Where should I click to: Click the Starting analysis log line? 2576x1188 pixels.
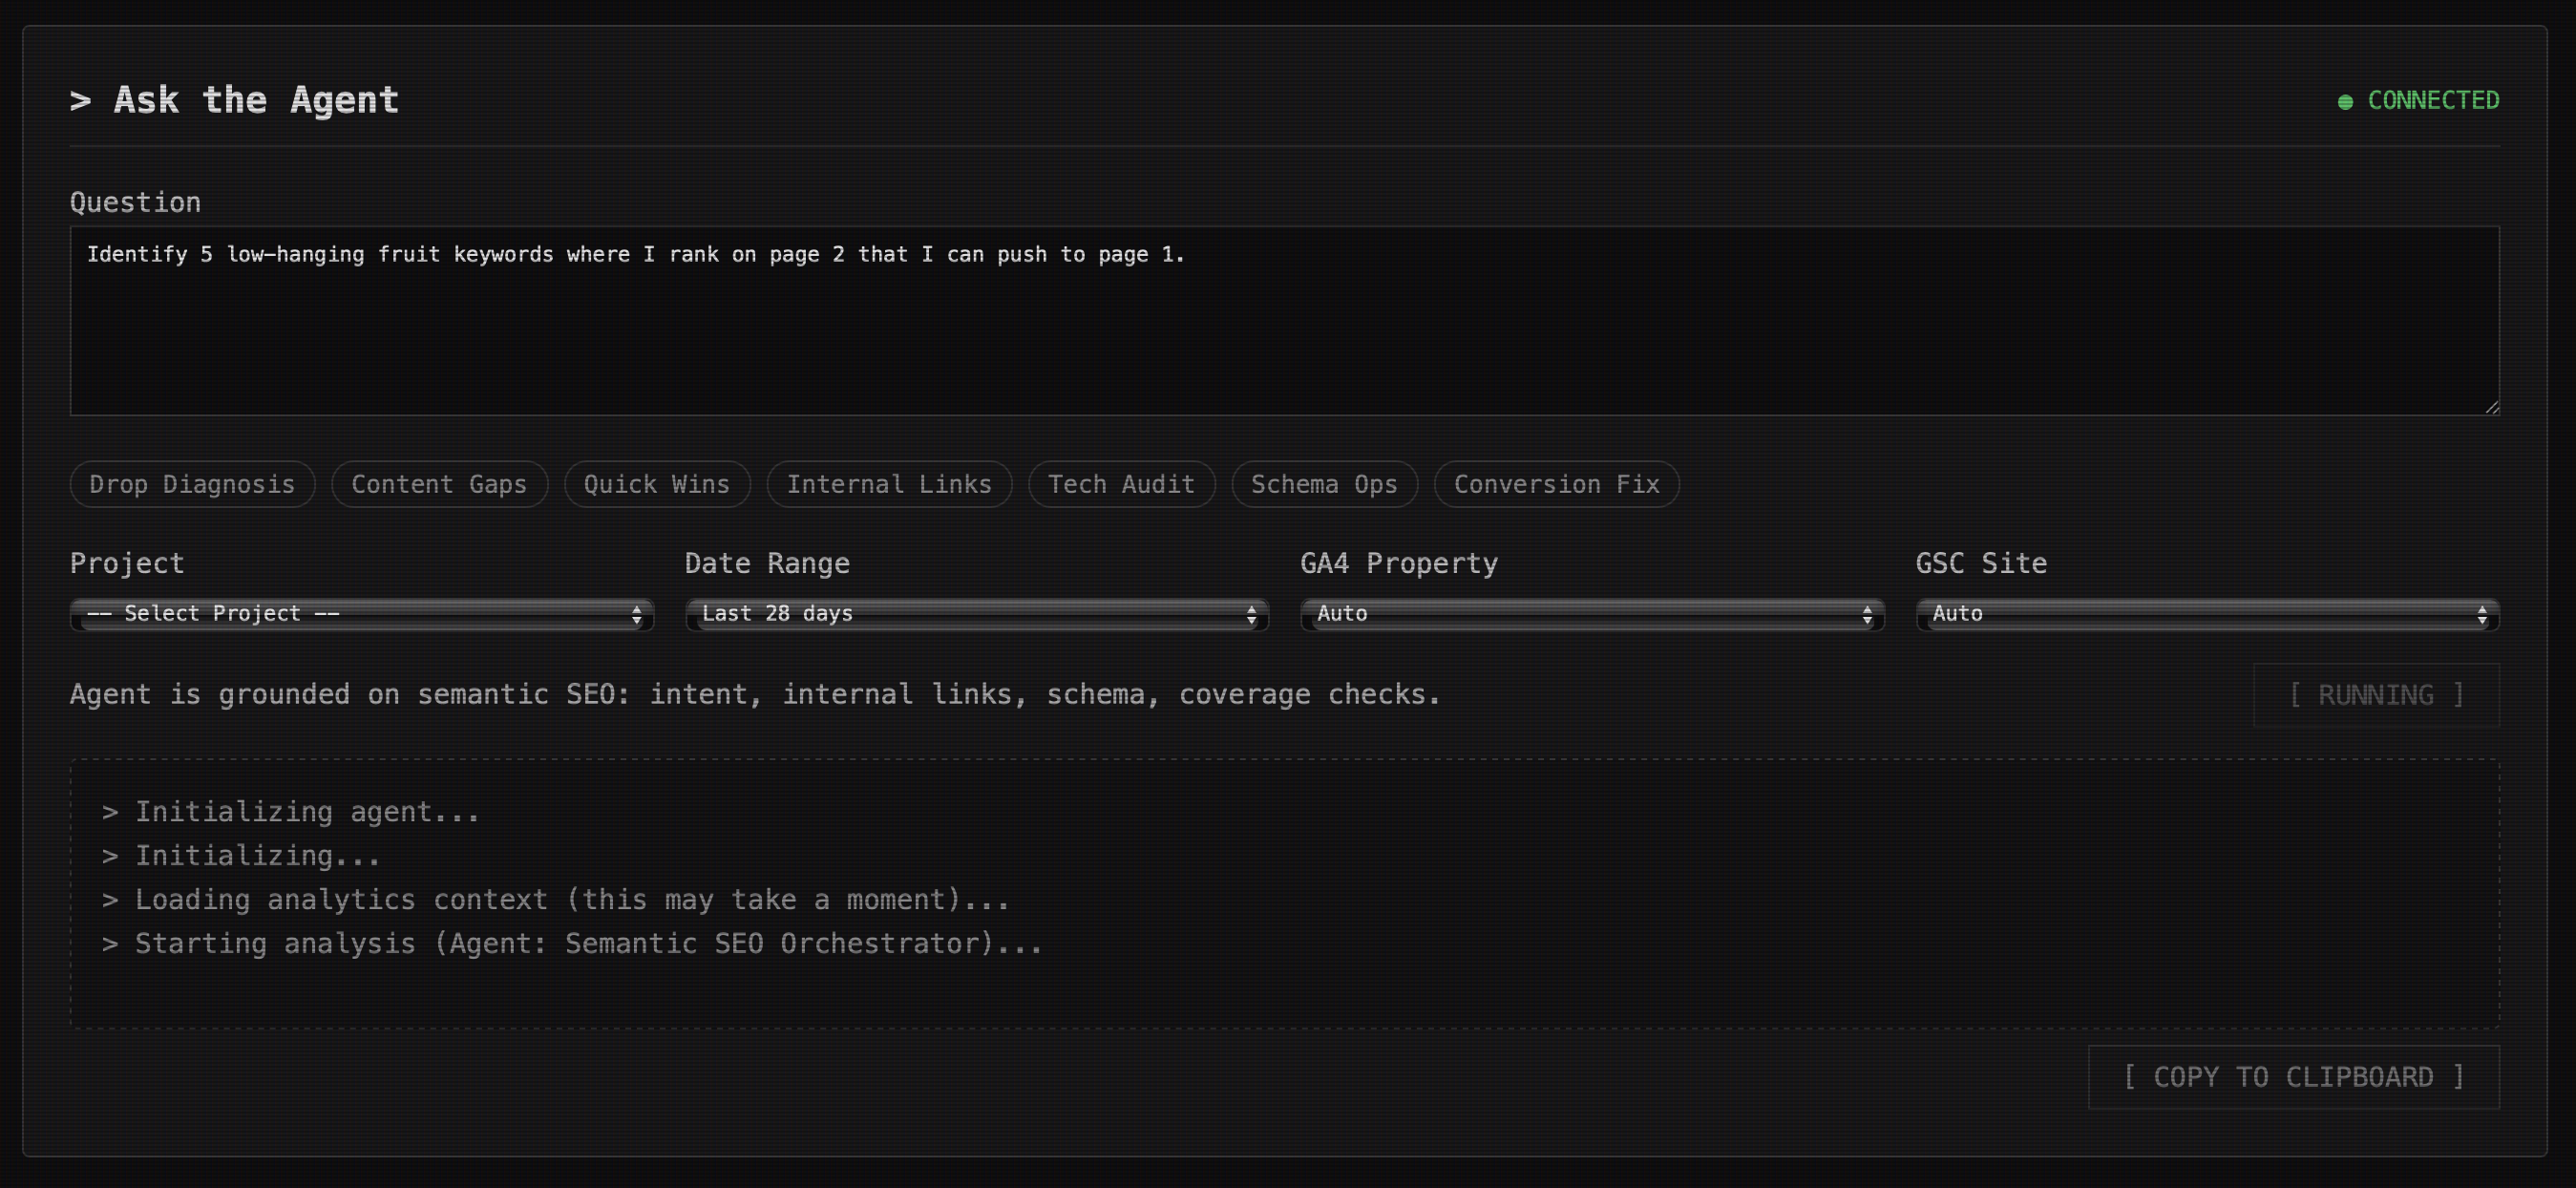572,942
